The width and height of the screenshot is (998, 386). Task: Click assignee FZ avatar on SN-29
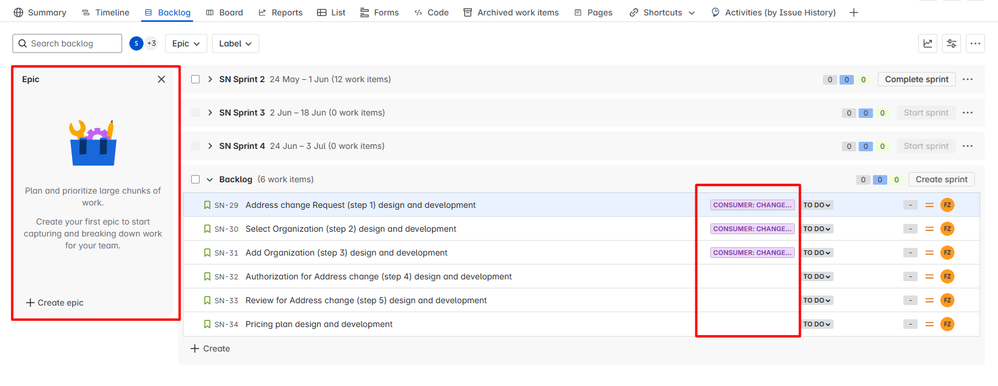947,205
